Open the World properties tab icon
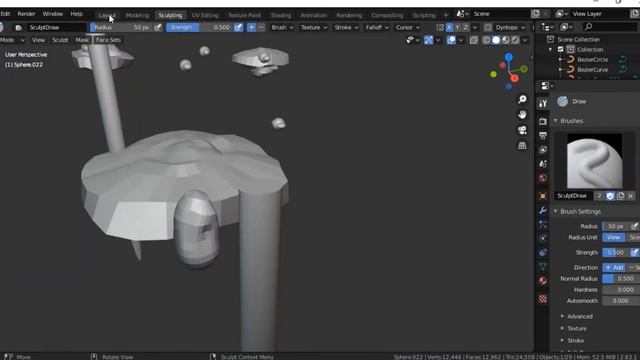This screenshot has width=640, height=360. tap(542, 178)
